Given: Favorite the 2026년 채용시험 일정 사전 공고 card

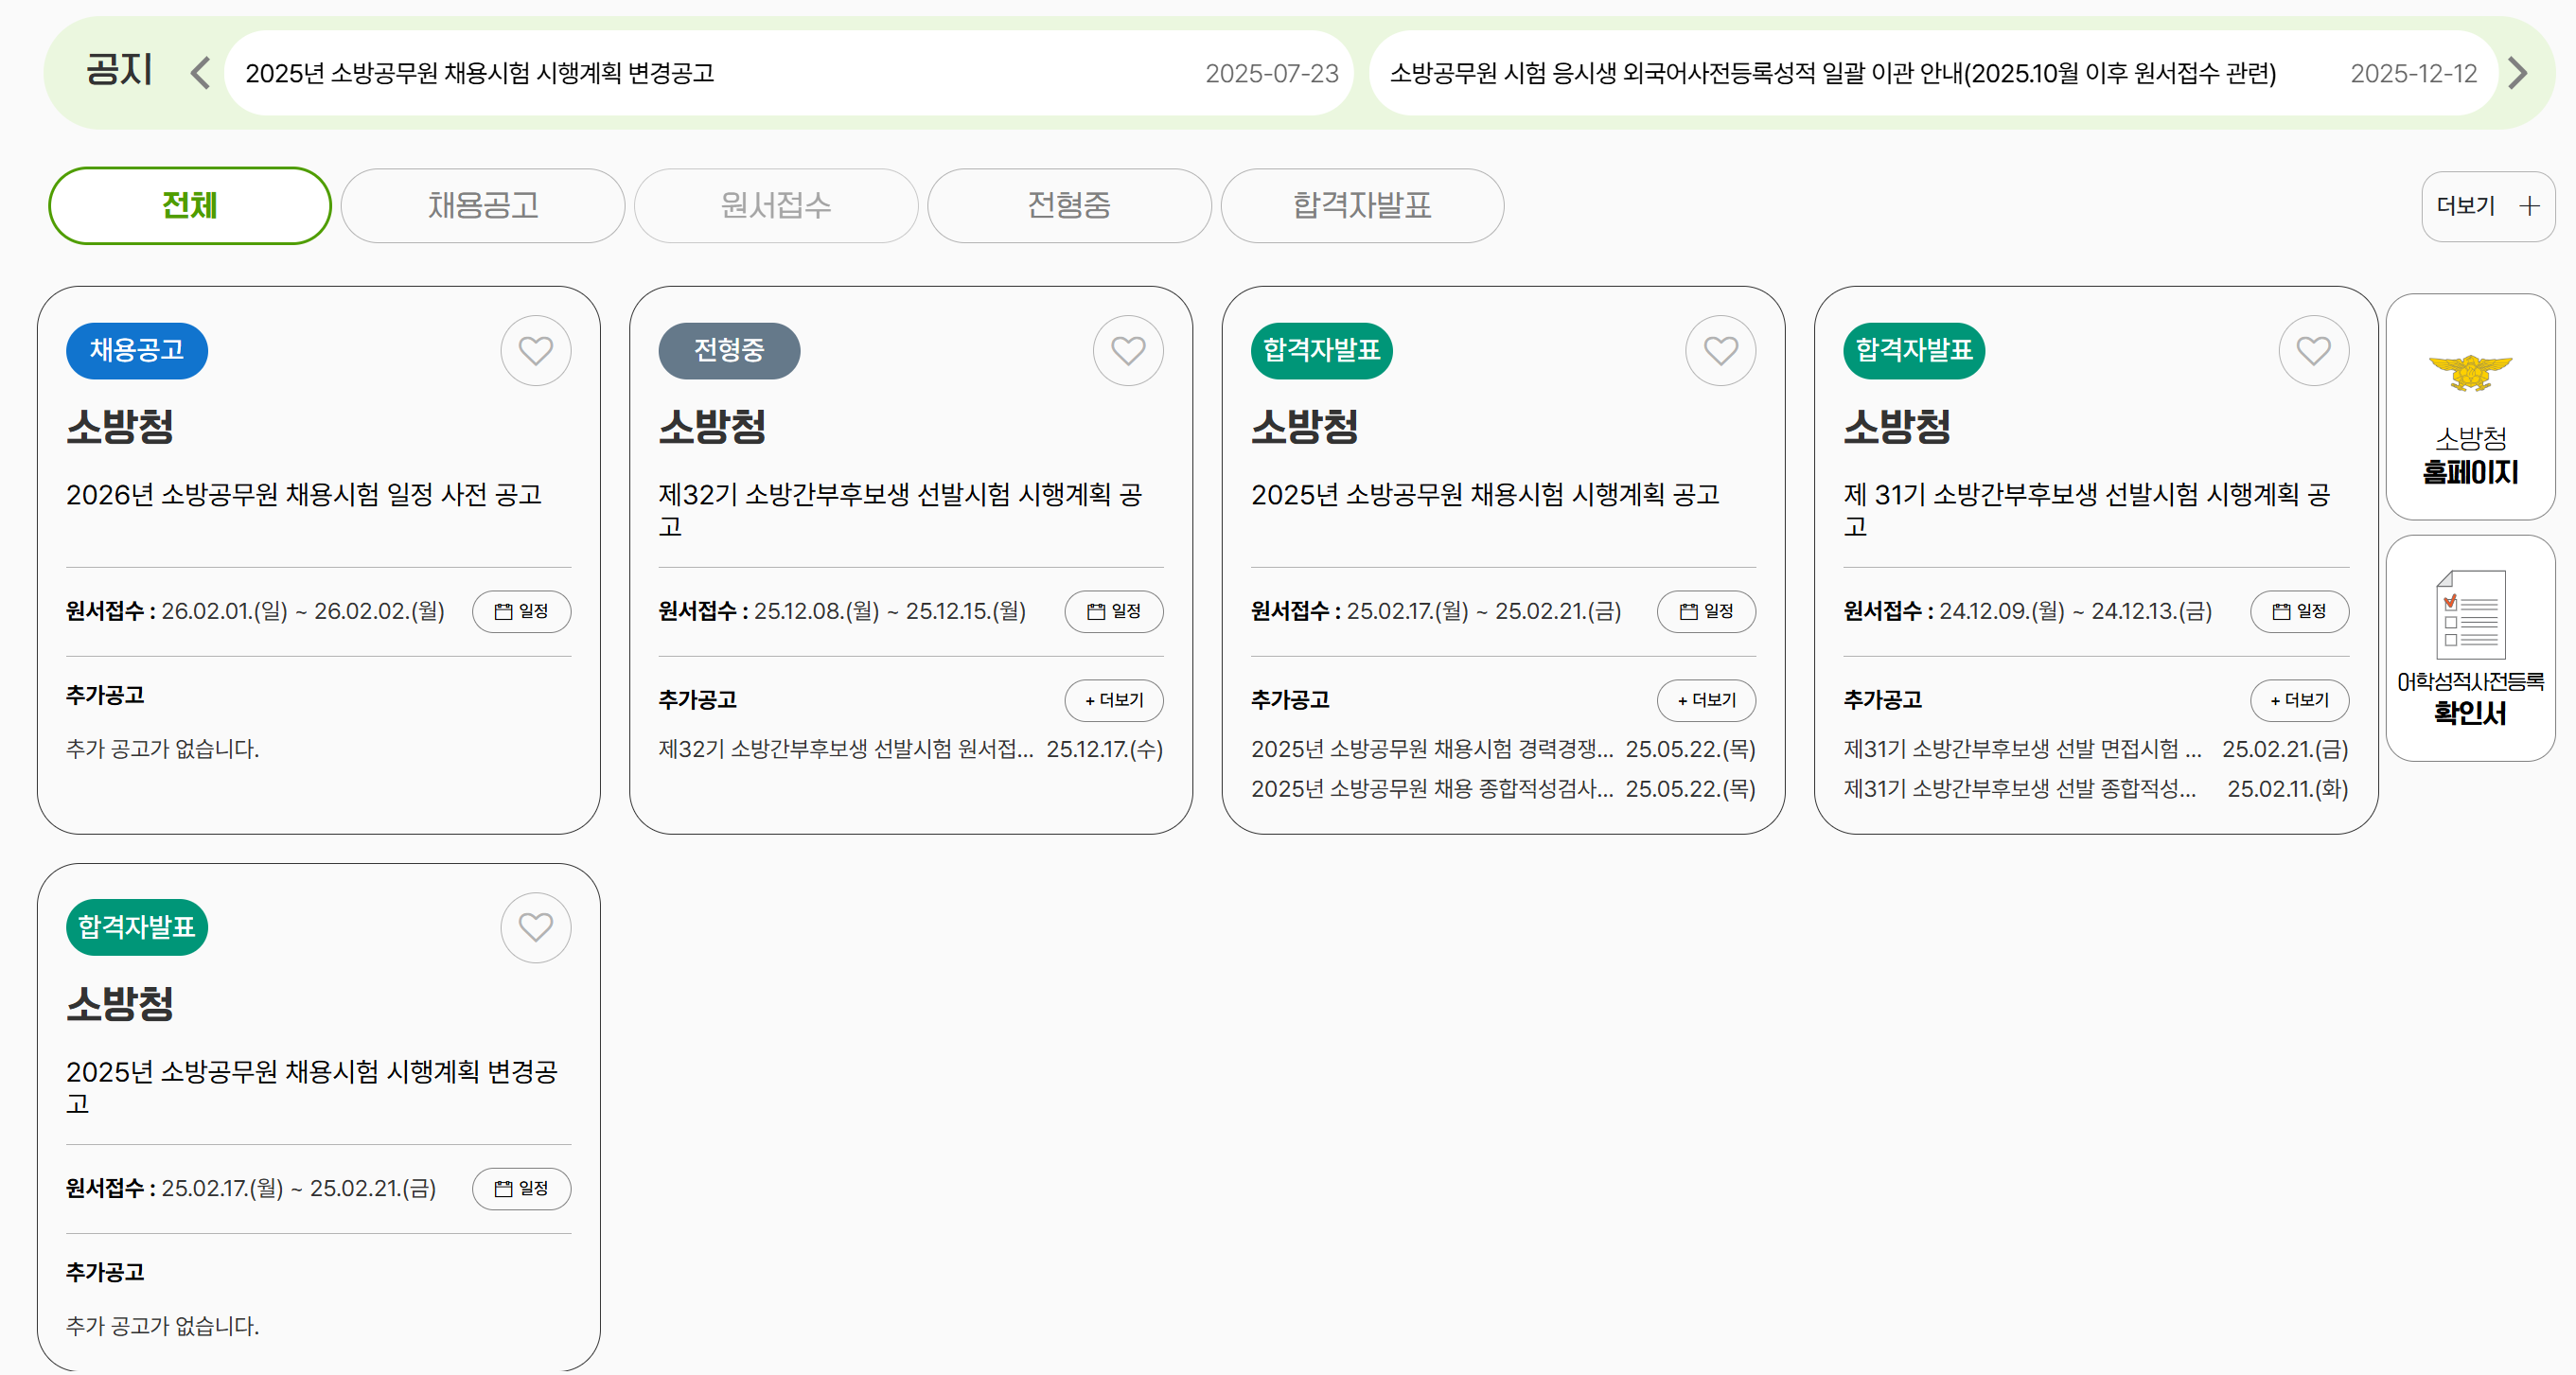Looking at the screenshot, I should pos(535,351).
